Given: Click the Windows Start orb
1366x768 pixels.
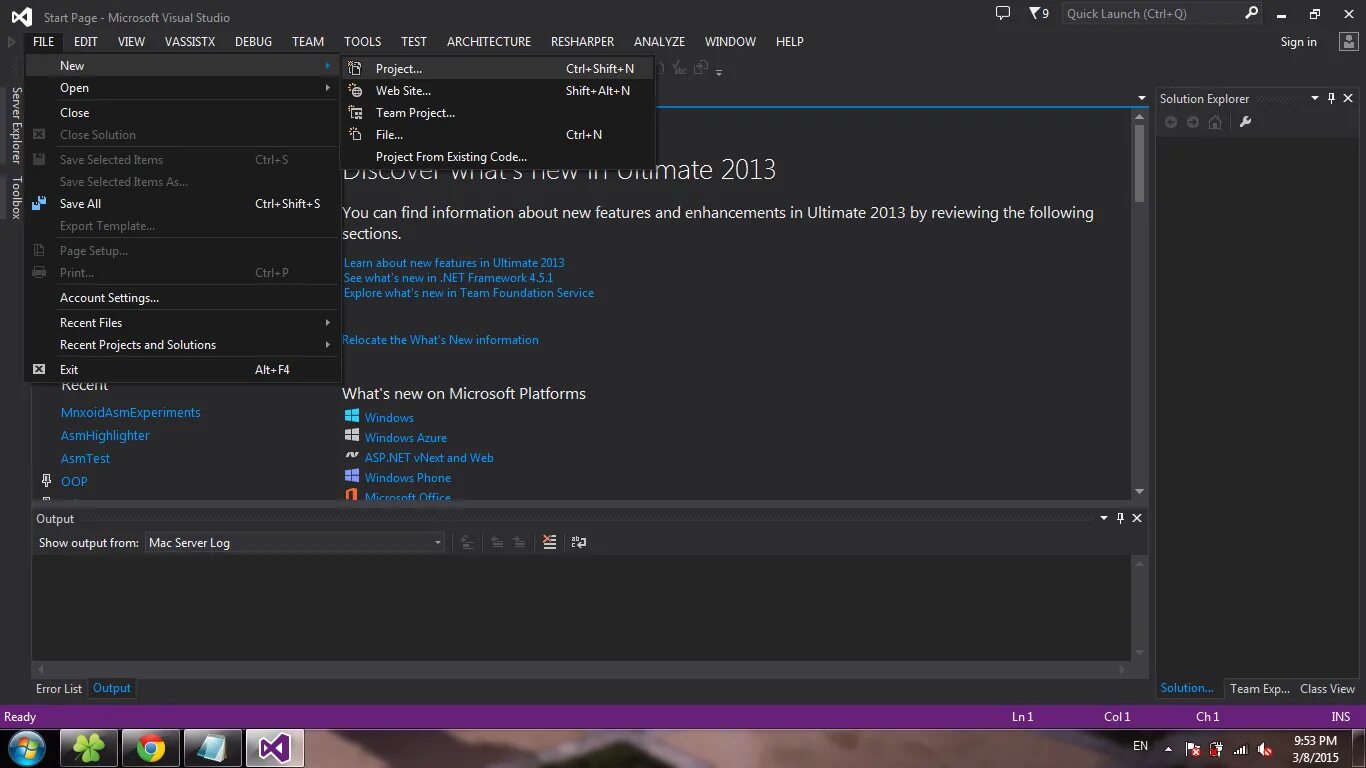Looking at the screenshot, I should click(27, 748).
